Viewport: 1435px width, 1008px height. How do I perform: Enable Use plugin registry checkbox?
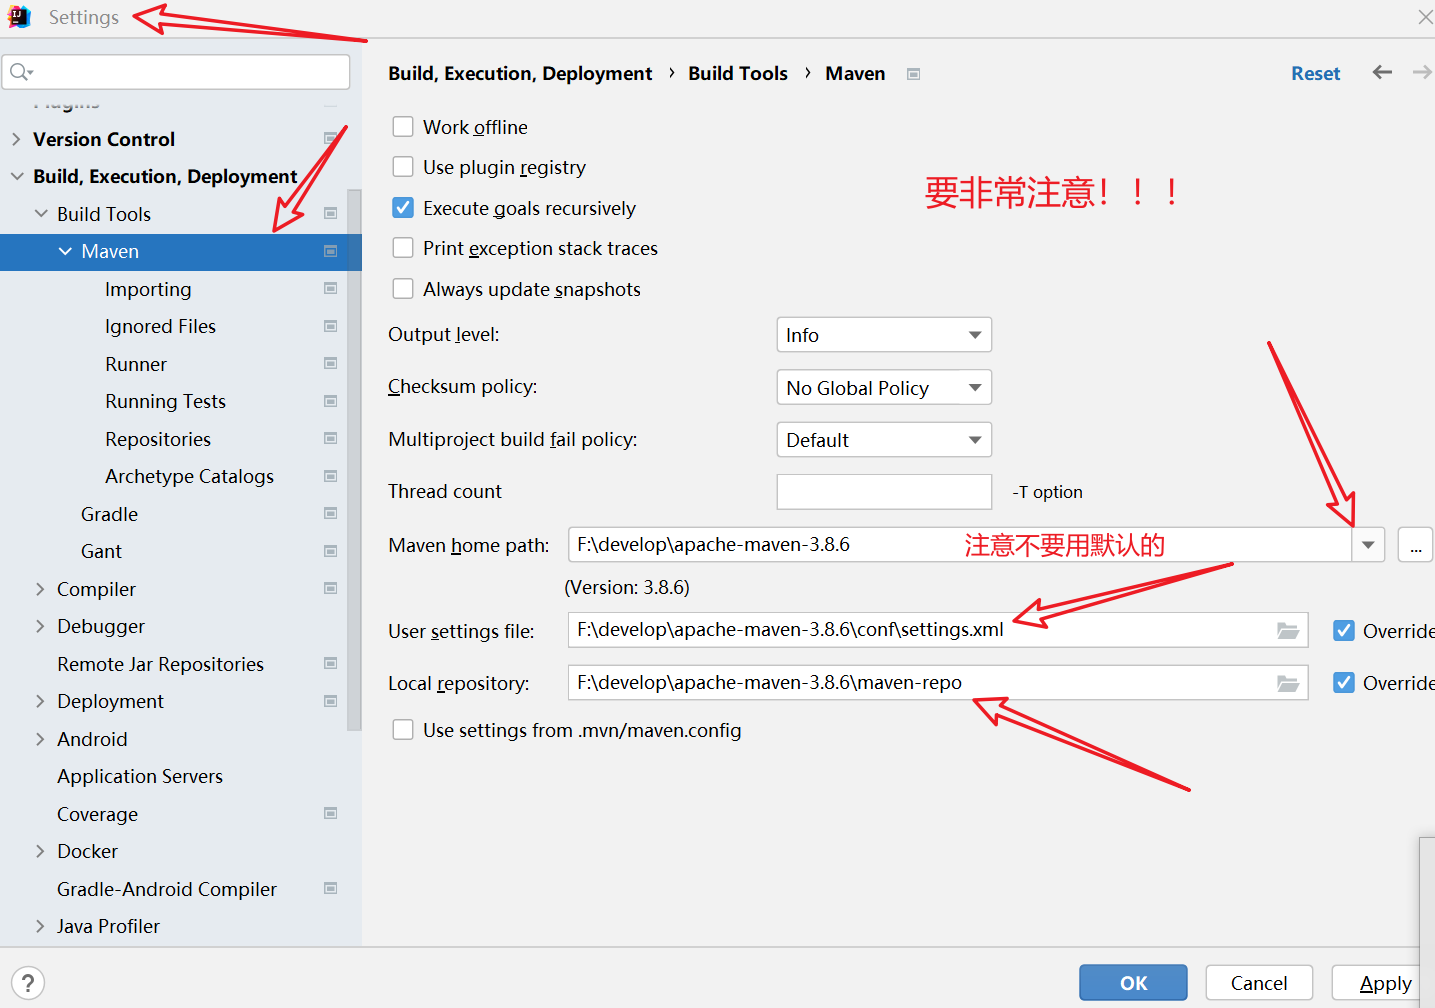pos(403,166)
